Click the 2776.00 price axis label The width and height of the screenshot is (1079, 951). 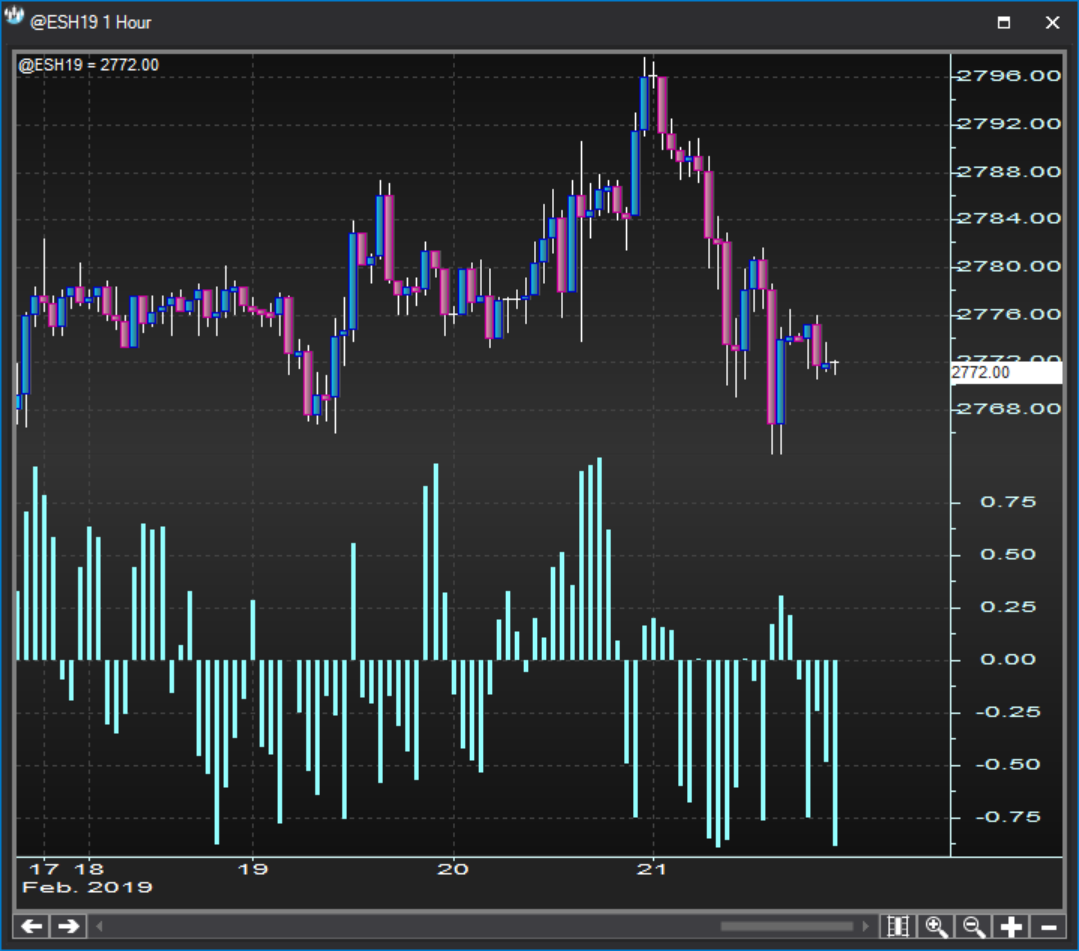[1009, 314]
